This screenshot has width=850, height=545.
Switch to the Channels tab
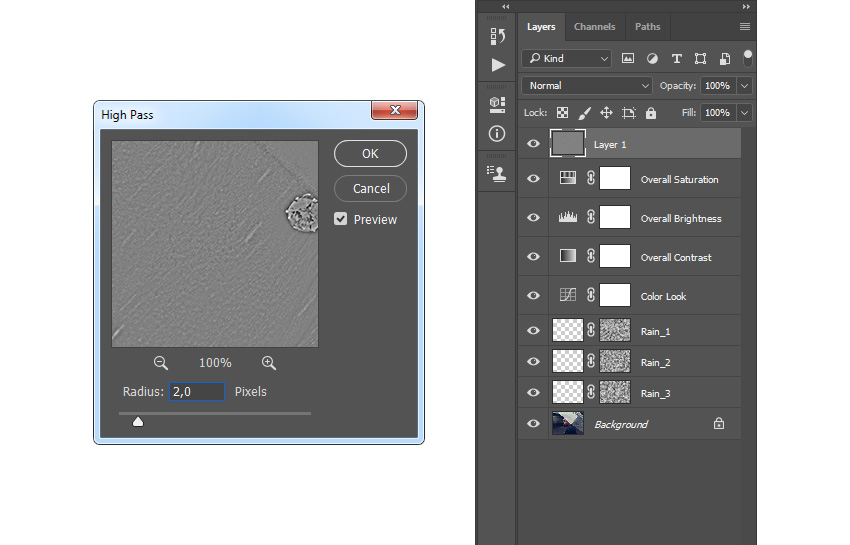point(595,27)
